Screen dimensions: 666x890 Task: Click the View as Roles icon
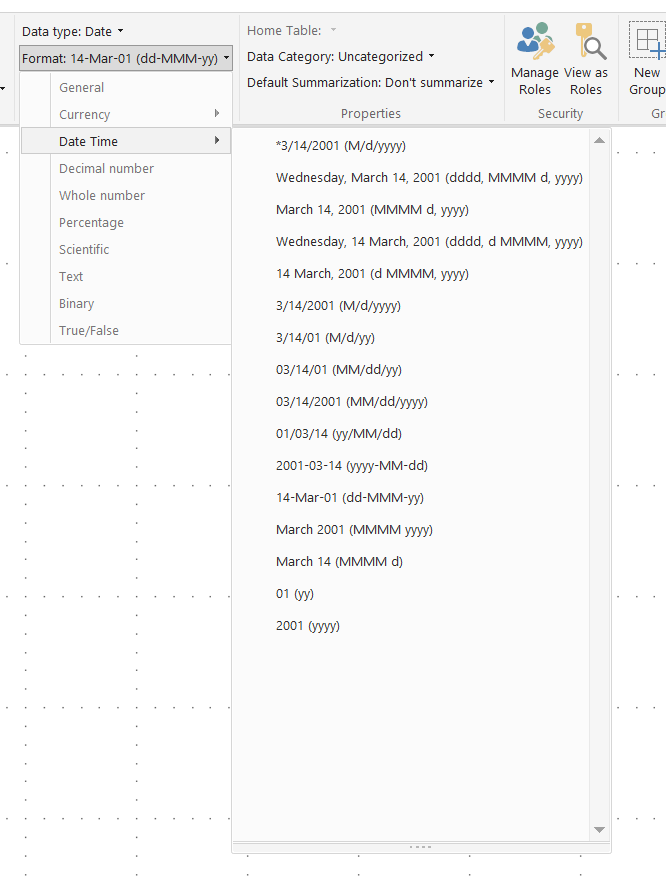click(x=590, y=41)
